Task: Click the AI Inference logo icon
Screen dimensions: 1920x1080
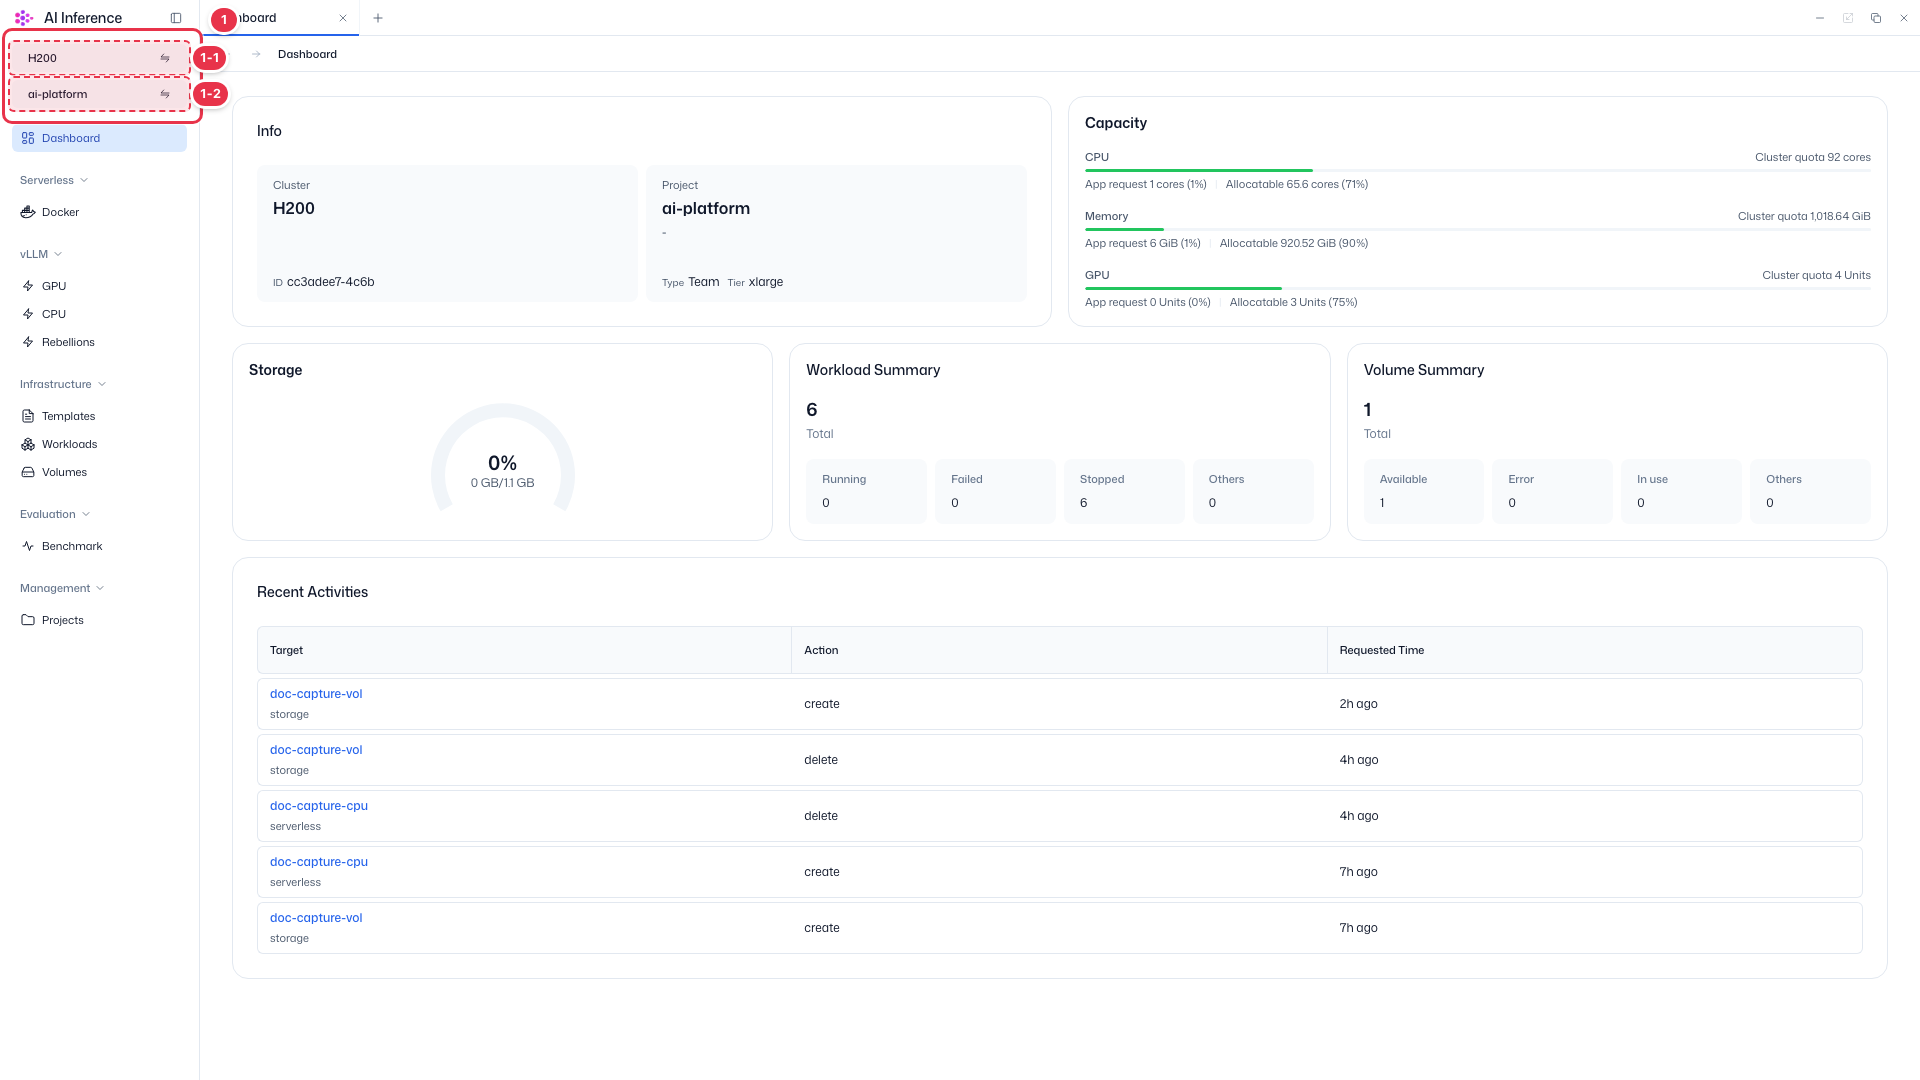Action: (24, 18)
